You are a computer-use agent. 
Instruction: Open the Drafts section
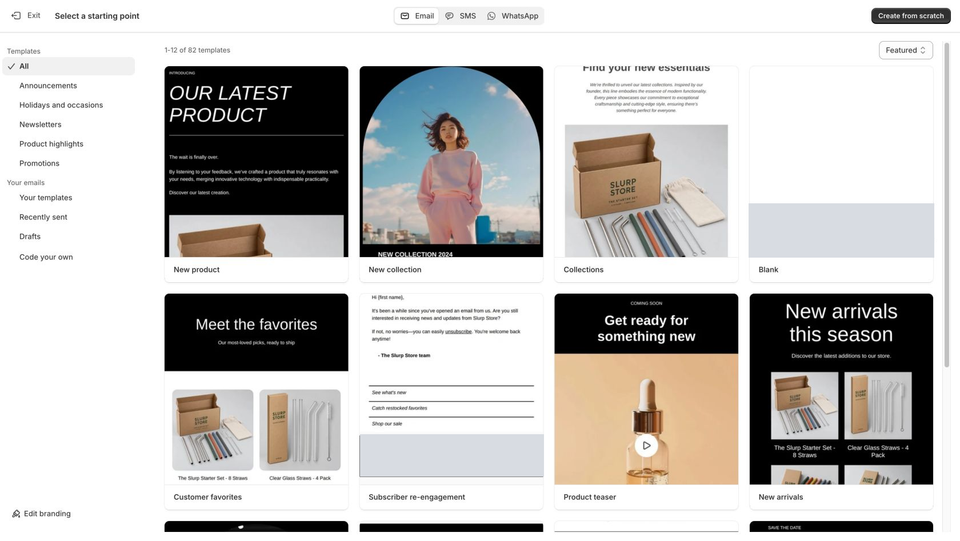click(x=29, y=236)
